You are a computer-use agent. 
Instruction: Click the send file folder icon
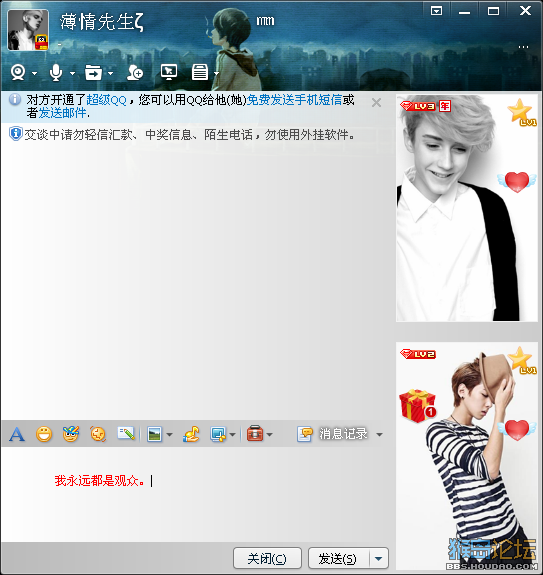[93, 72]
